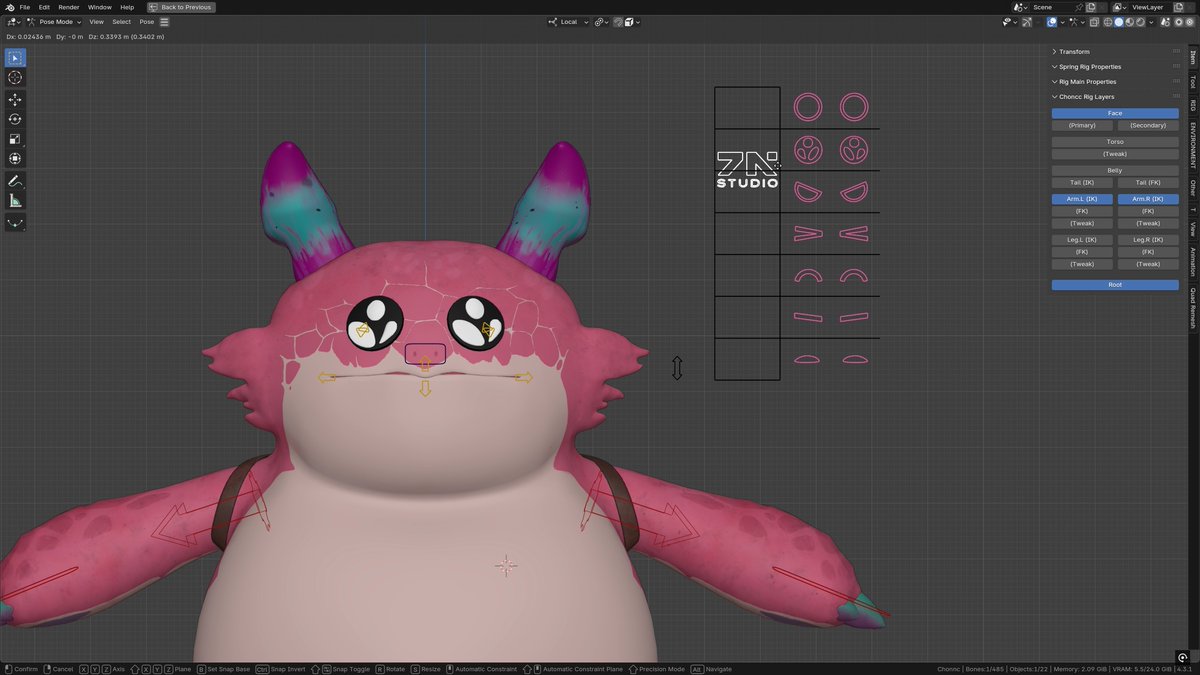
Task: Open the editor type dropdown
Action: (x=14, y=22)
